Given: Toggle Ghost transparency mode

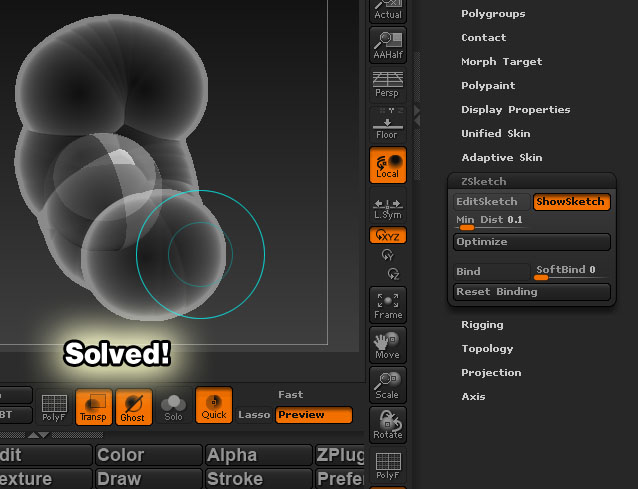Looking at the screenshot, I should pyautogui.click(x=133, y=407).
